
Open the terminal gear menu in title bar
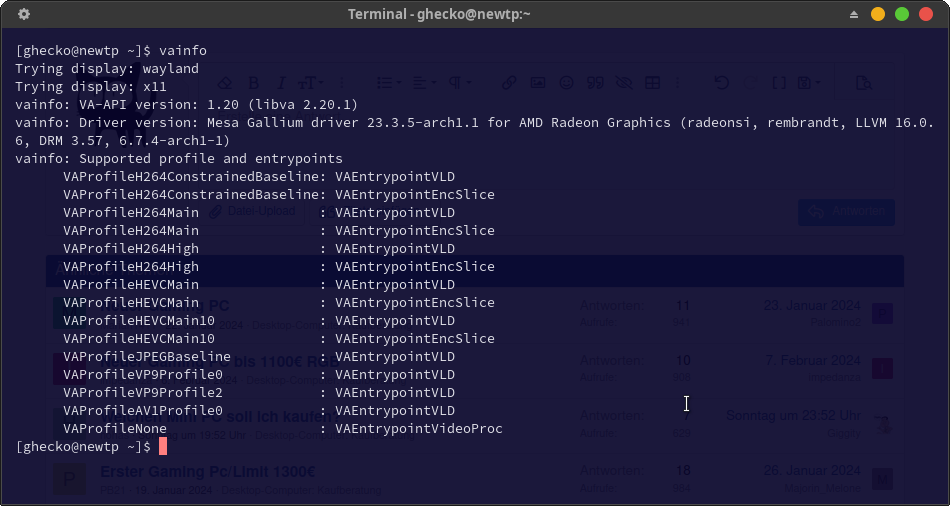pyautogui.click(x=24, y=14)
